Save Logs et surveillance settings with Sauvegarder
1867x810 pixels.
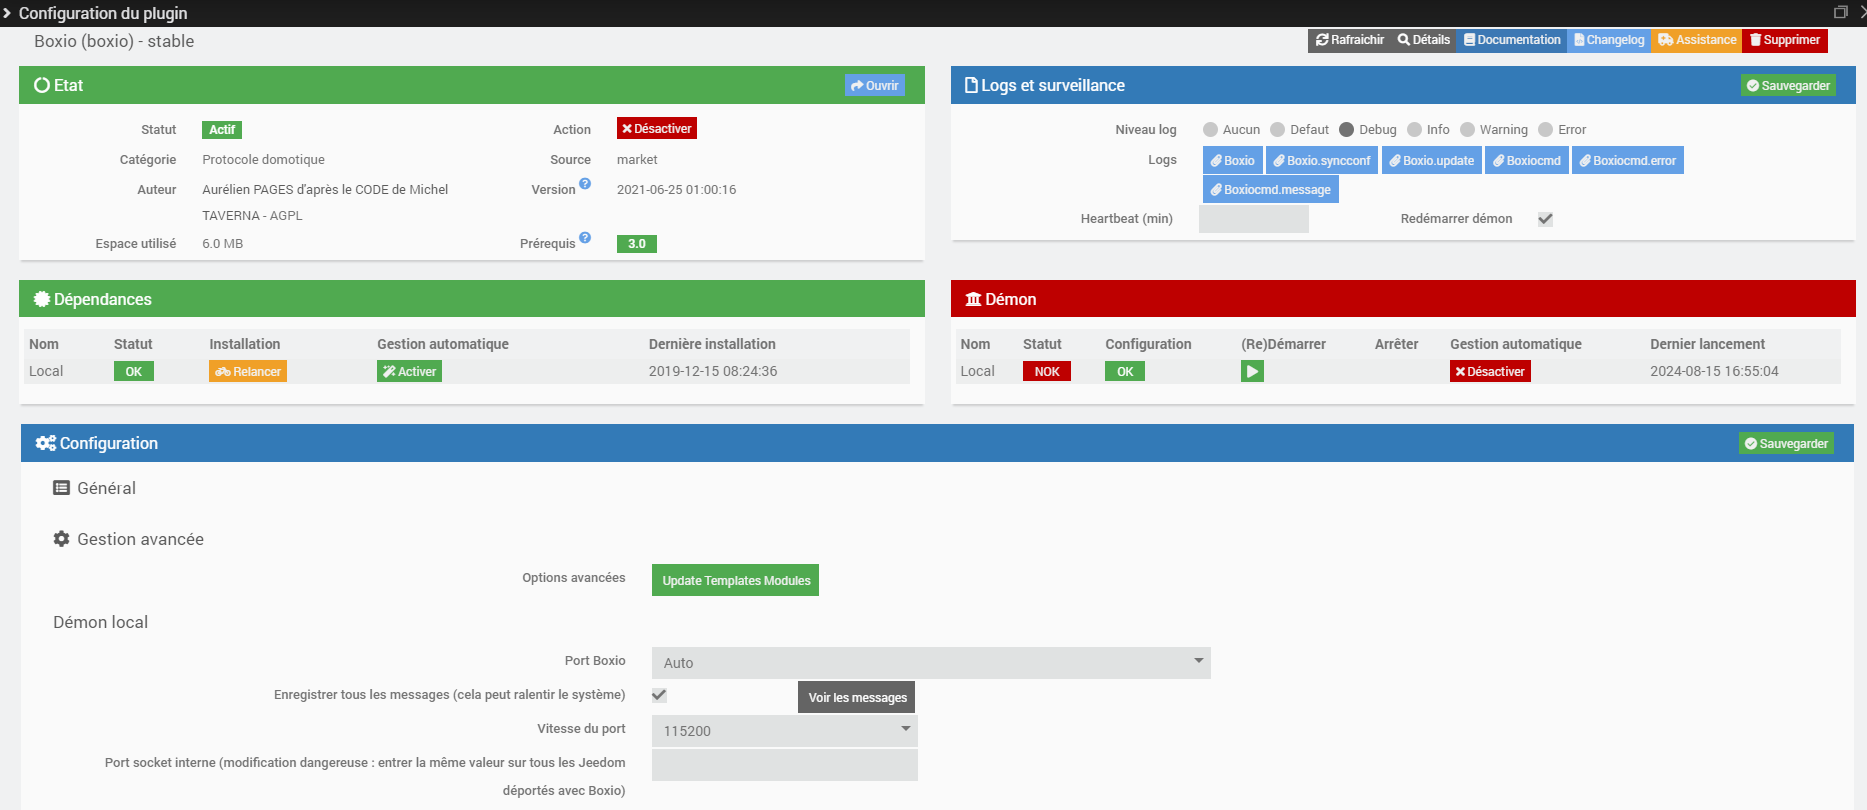[x=1788, y=86]
